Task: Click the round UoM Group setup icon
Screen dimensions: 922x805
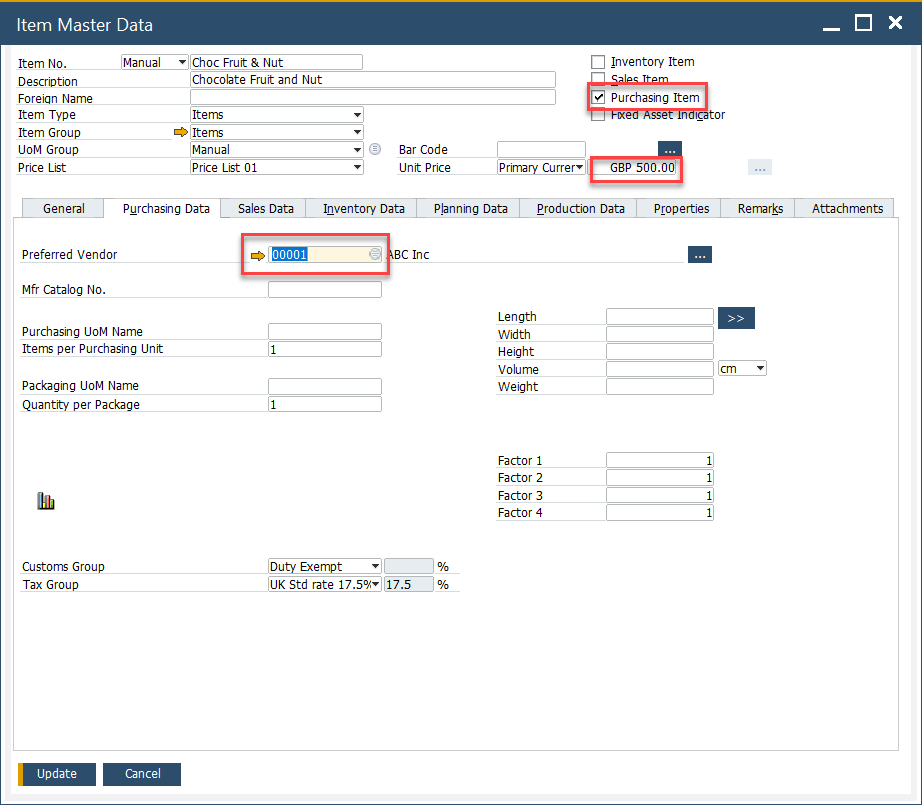Action: 375,150
